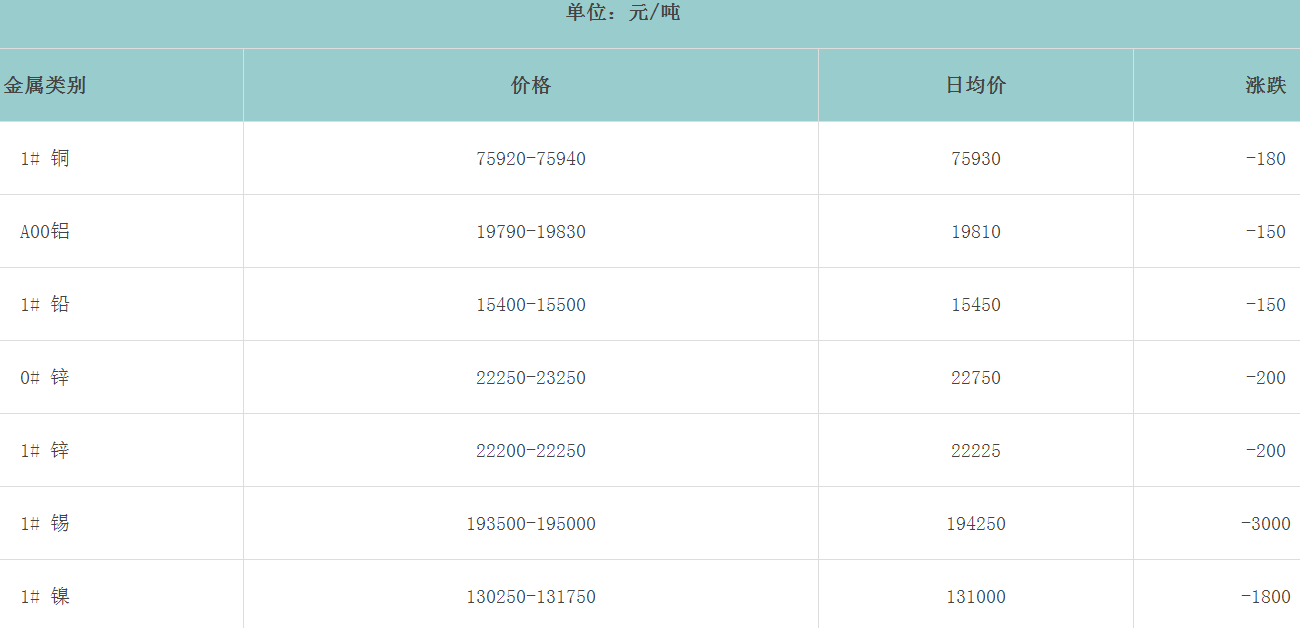1300x628 pixels.
Task: Click aluminum price range 19790-19830
Action: (x=531, y=231)
